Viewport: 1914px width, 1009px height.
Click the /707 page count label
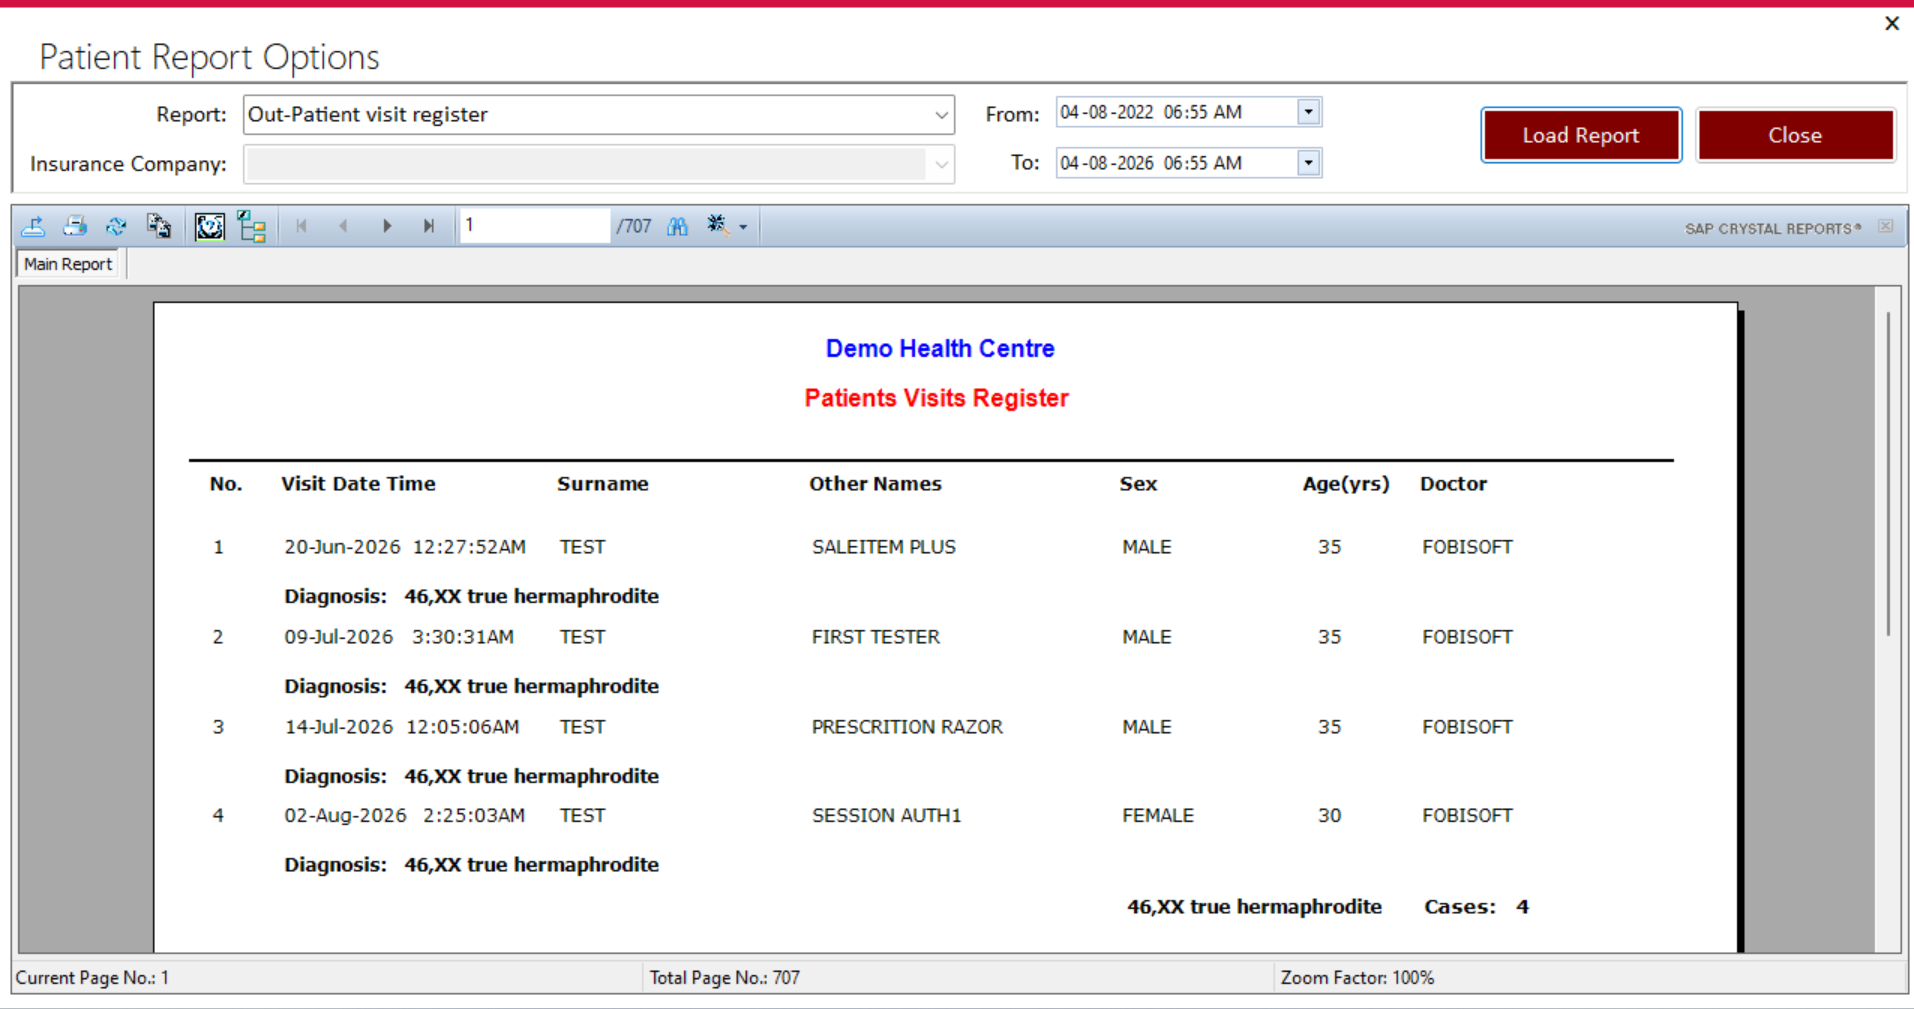(634, 227)
